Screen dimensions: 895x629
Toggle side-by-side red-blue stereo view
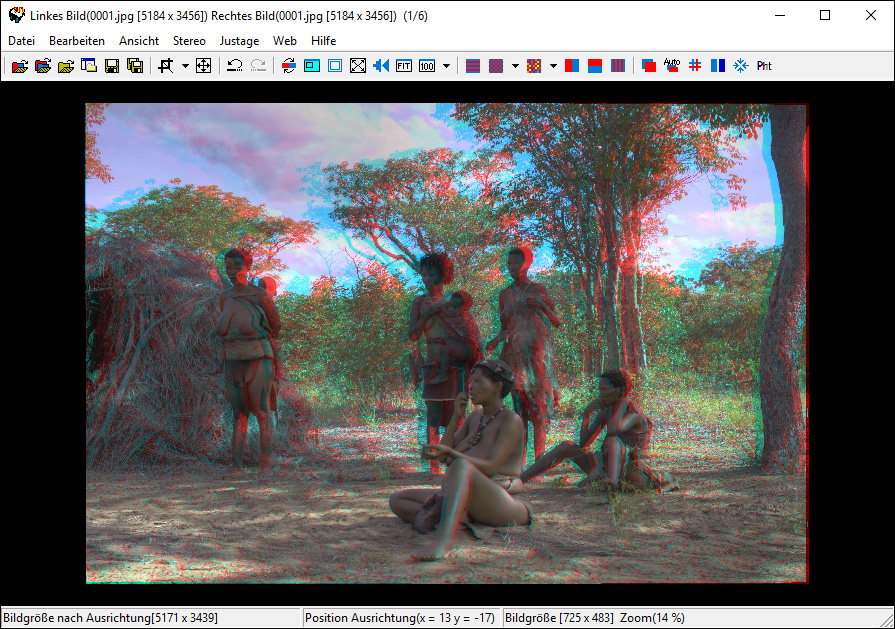tap(572, 66)
